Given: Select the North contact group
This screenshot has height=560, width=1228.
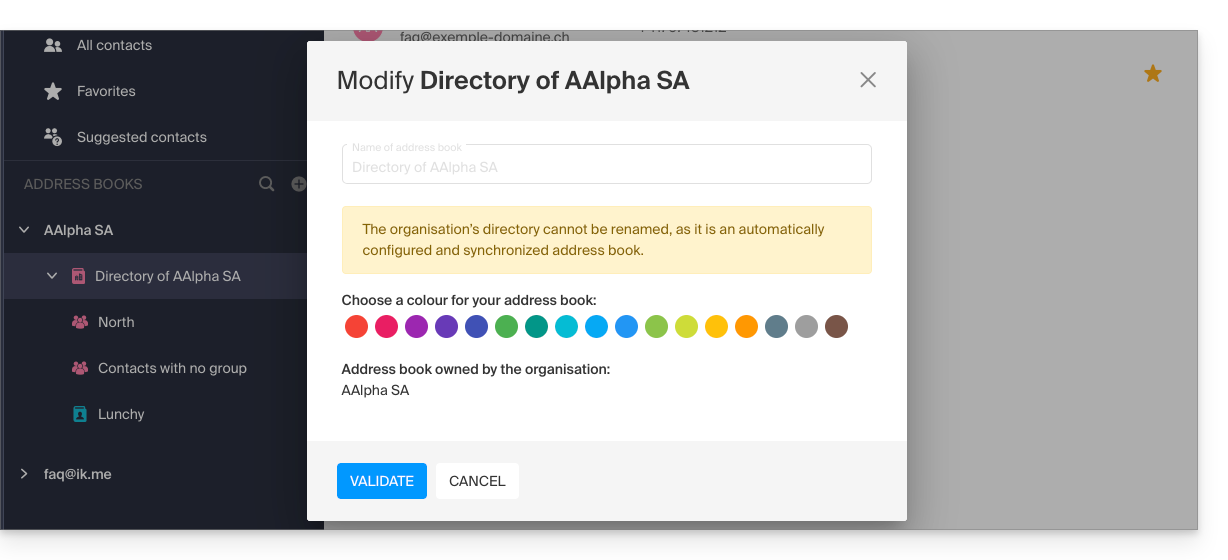Looking at the screenshot, I should pos(116,322).
